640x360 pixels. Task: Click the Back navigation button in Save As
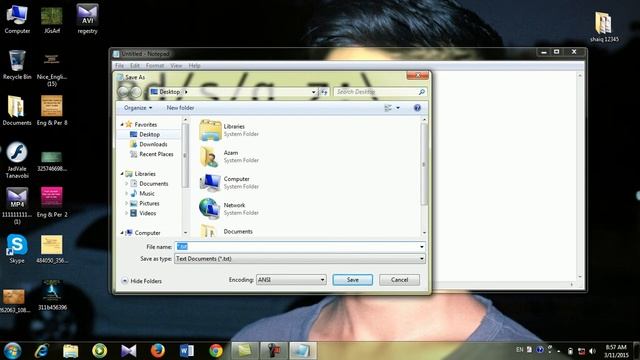[123, 92]
